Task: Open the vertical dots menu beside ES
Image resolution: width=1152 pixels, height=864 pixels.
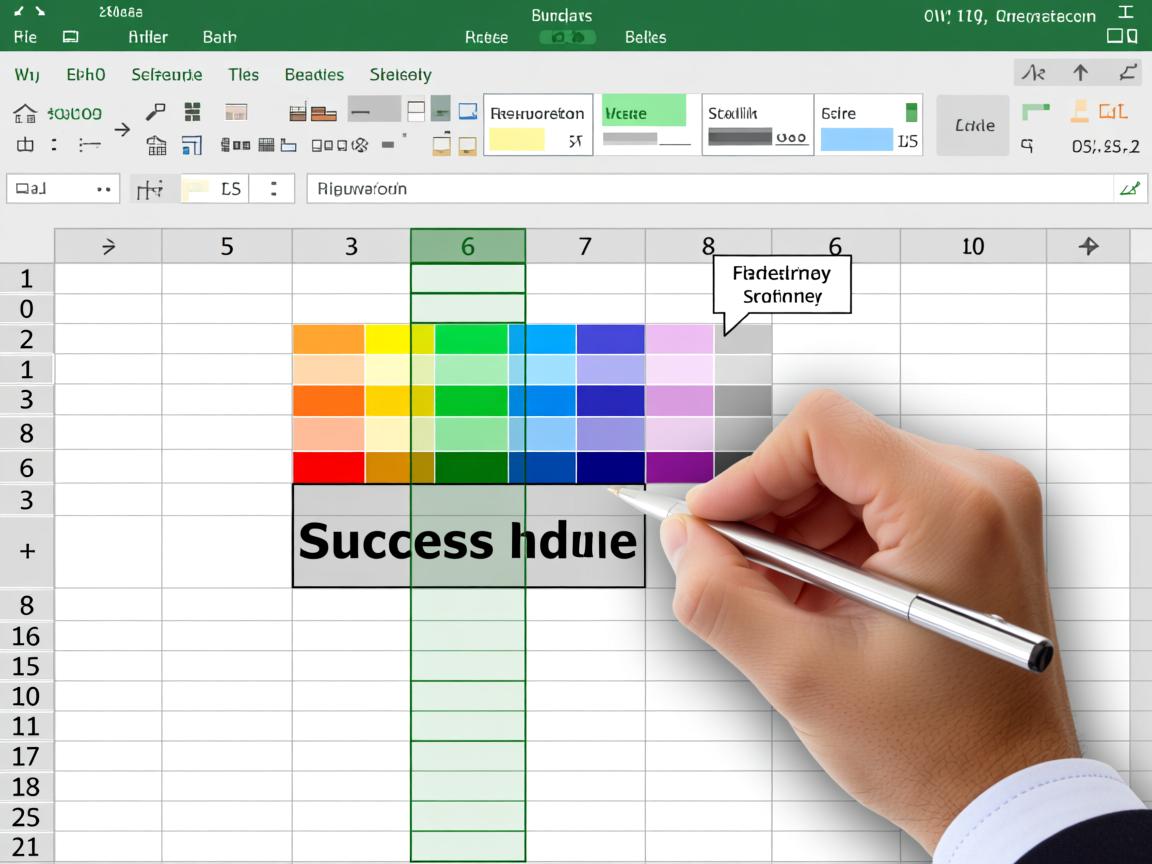Action: pyautogui.click(x=275, y=188)
